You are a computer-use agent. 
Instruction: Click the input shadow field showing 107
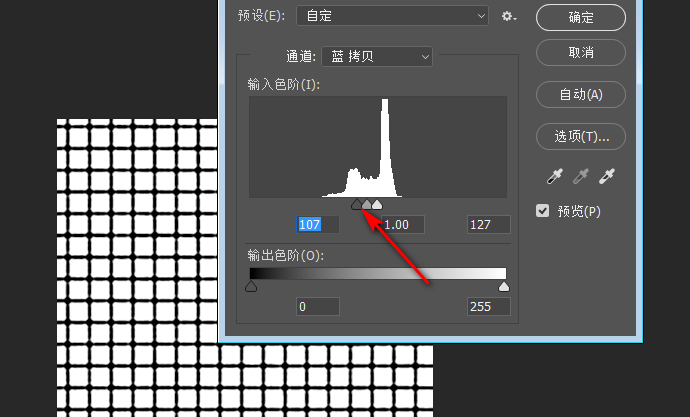coord(318,224)
